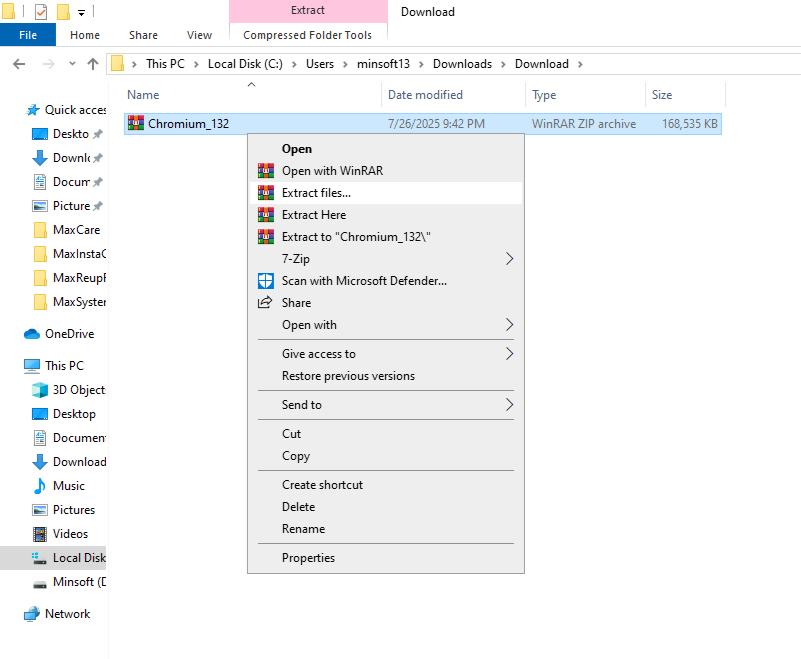Click the WinRAR icon beside Open with WinRAR
The width and height of the screenshot is (801, 659).
pos(266,171)
